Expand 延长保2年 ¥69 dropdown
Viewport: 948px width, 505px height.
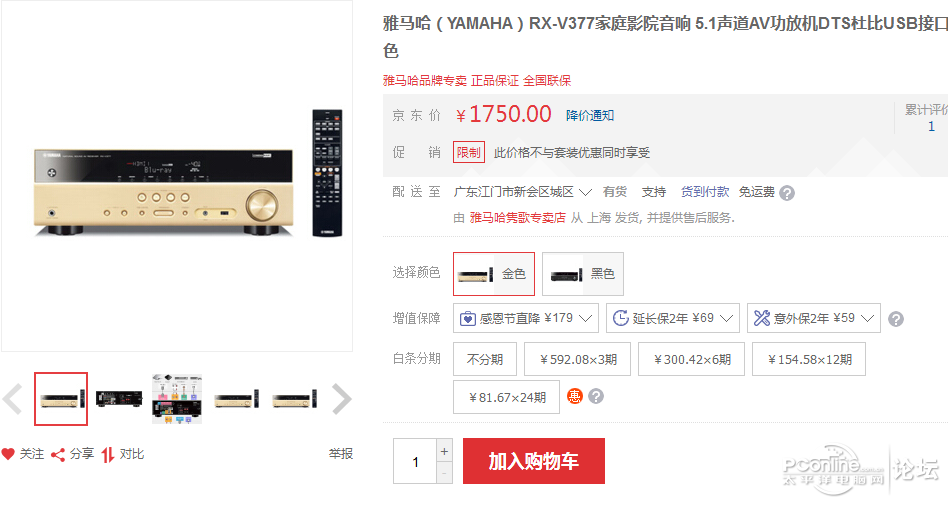(673, 318)
